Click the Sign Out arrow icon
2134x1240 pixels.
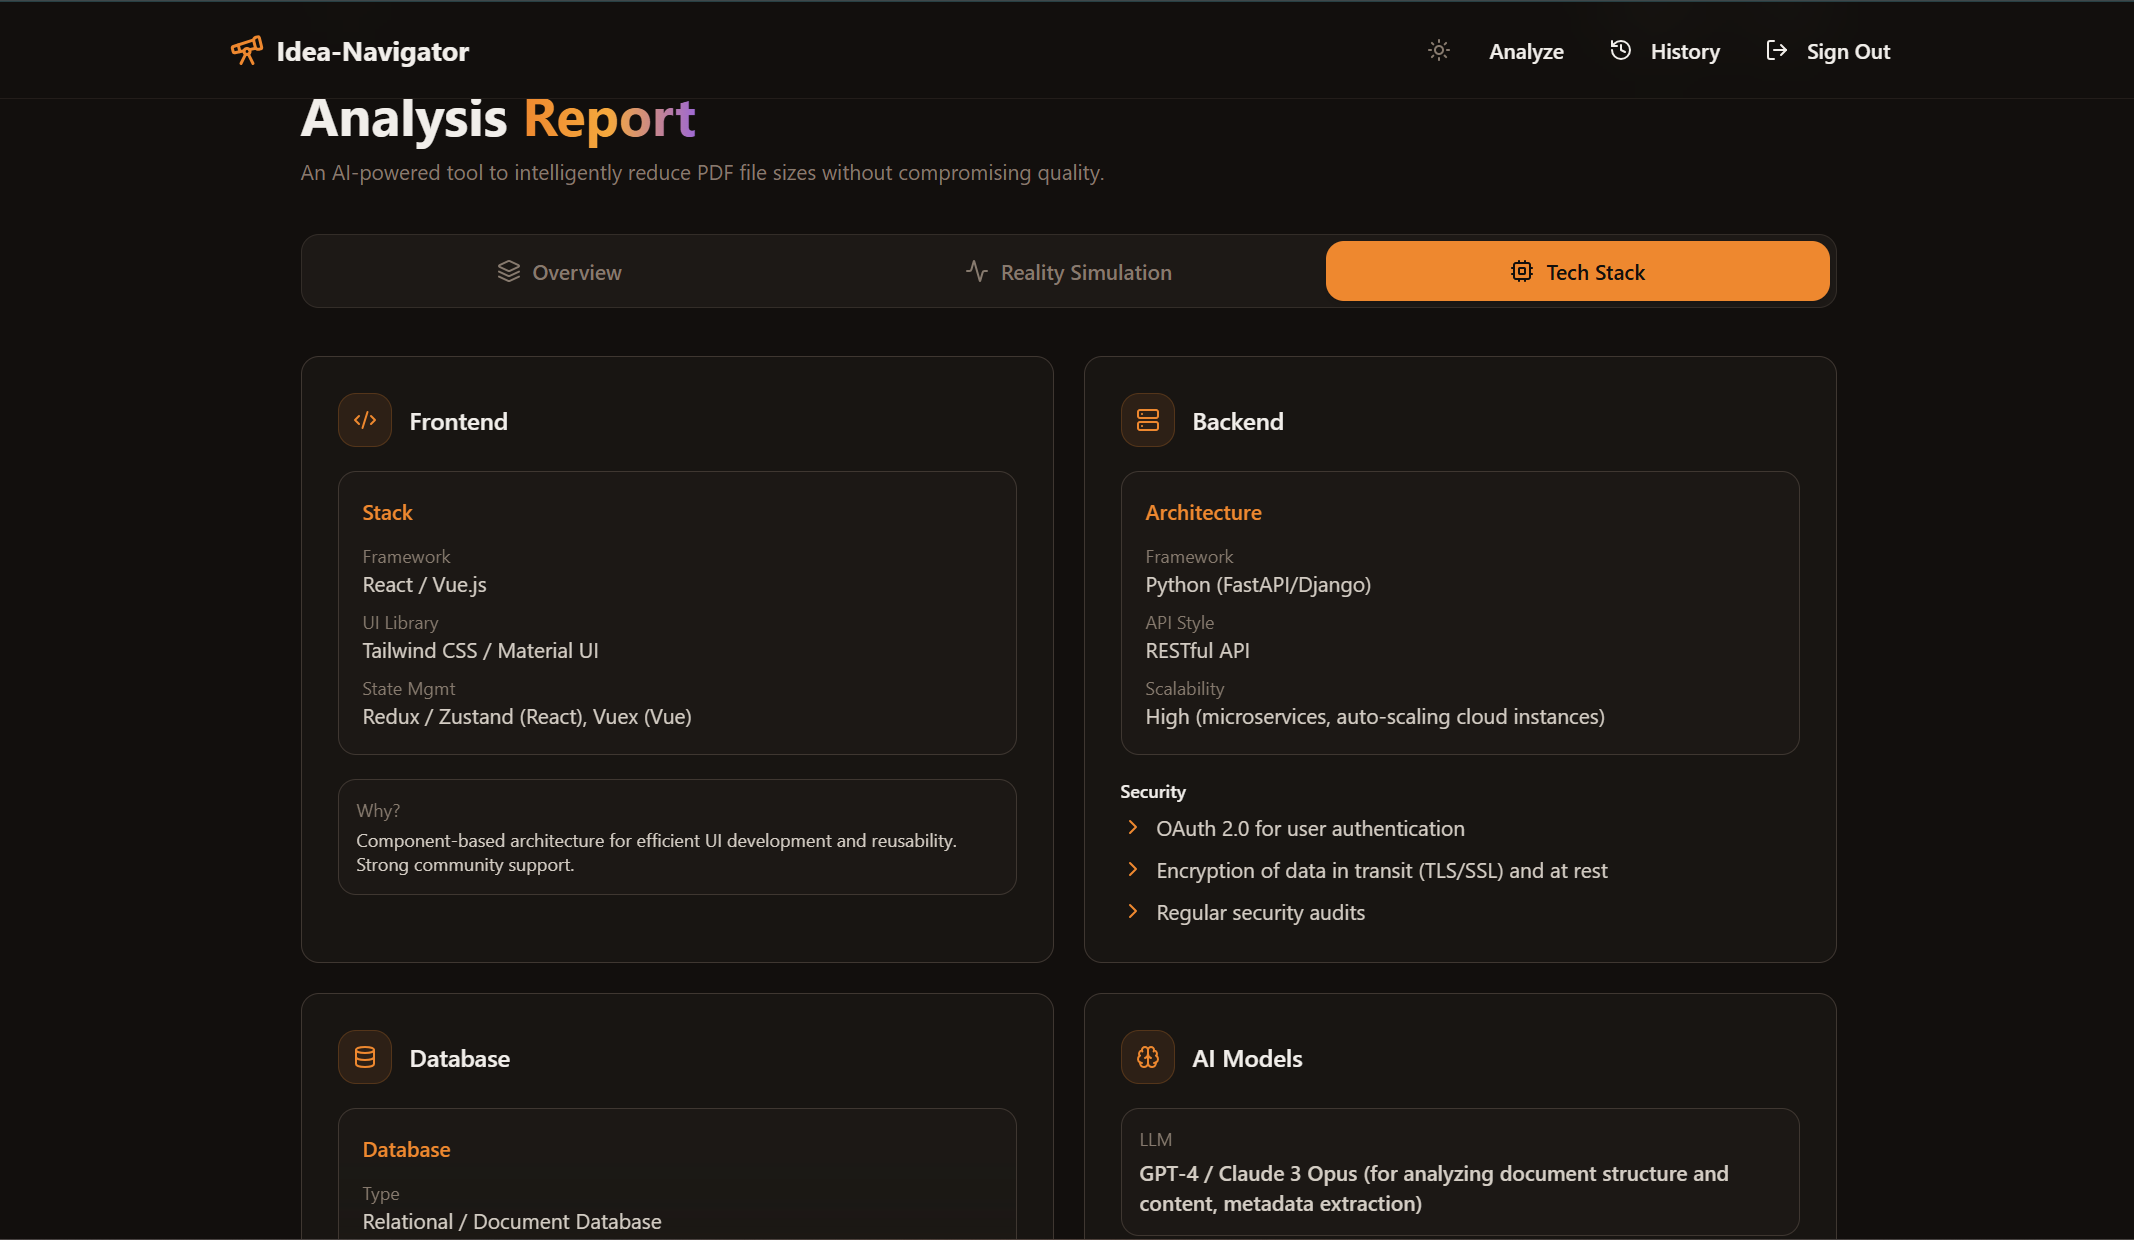tap(1776, 50)
